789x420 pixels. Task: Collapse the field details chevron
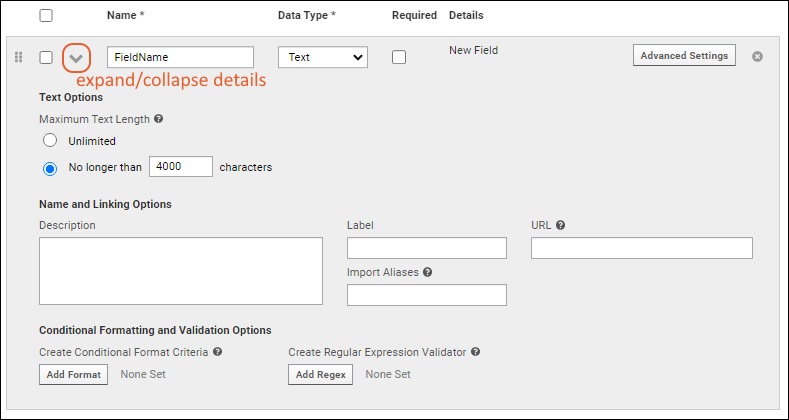76,58
